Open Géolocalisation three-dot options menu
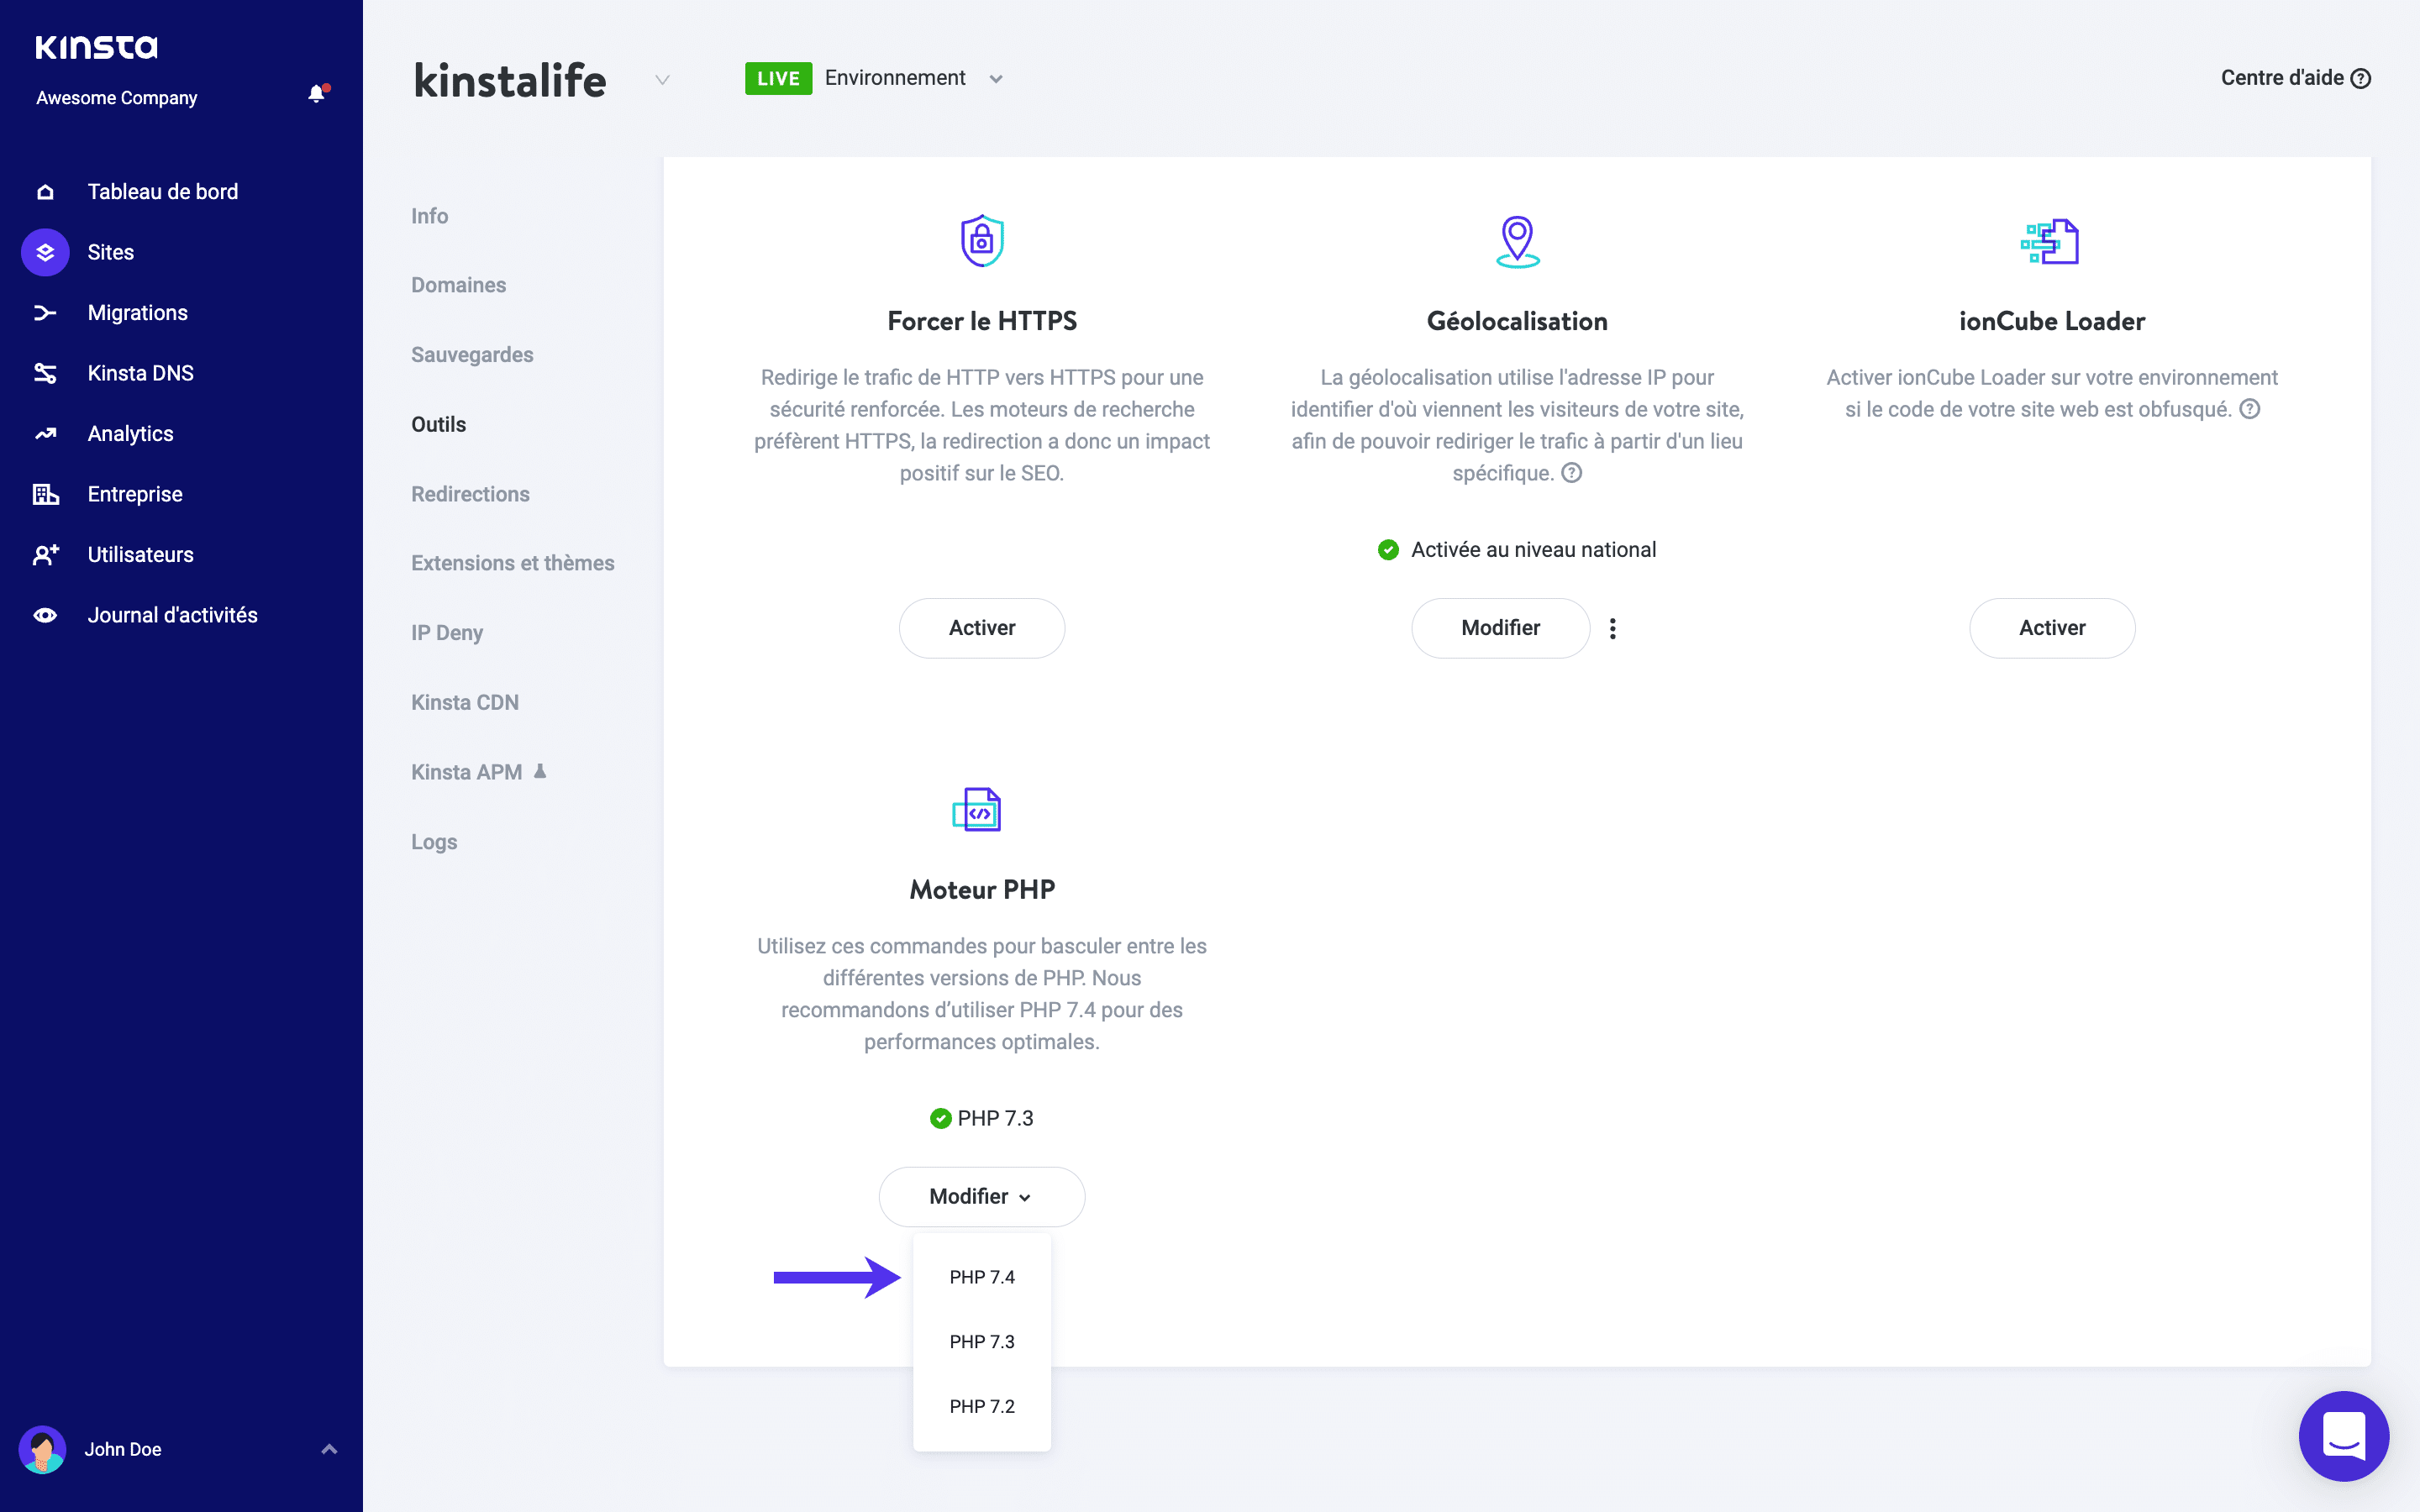This screenshot has width=2420, height=1512. [1612, 628]
